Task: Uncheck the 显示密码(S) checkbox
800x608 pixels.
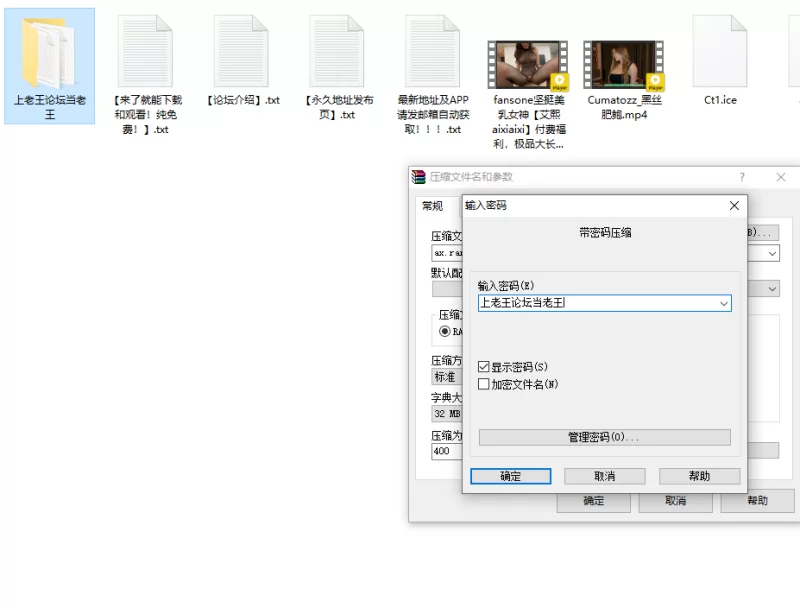Action: 484,367
